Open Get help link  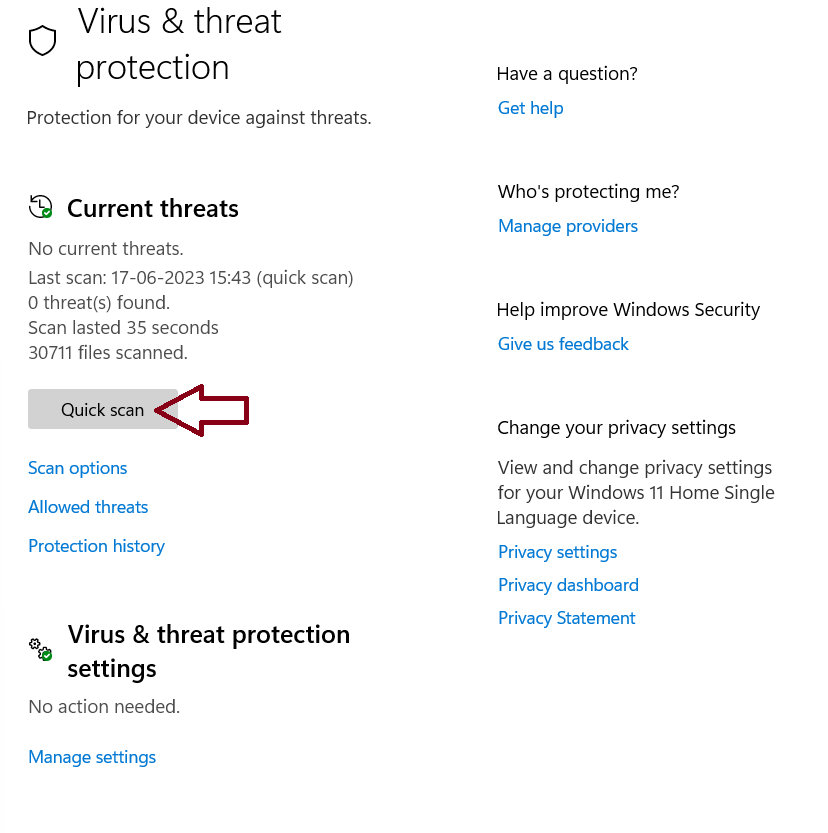coord(530,107)
